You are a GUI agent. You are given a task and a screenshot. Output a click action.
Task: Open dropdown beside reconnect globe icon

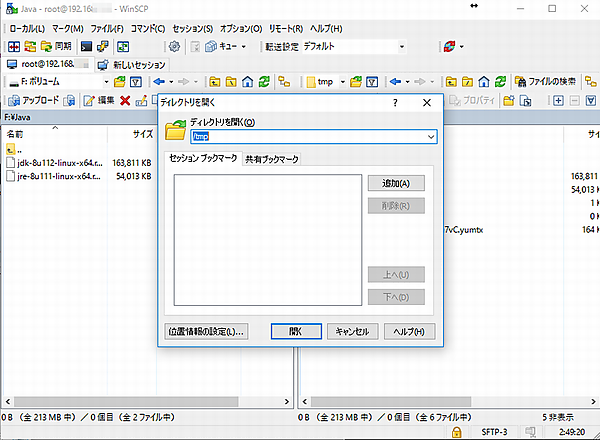click(x=461, y=47)
